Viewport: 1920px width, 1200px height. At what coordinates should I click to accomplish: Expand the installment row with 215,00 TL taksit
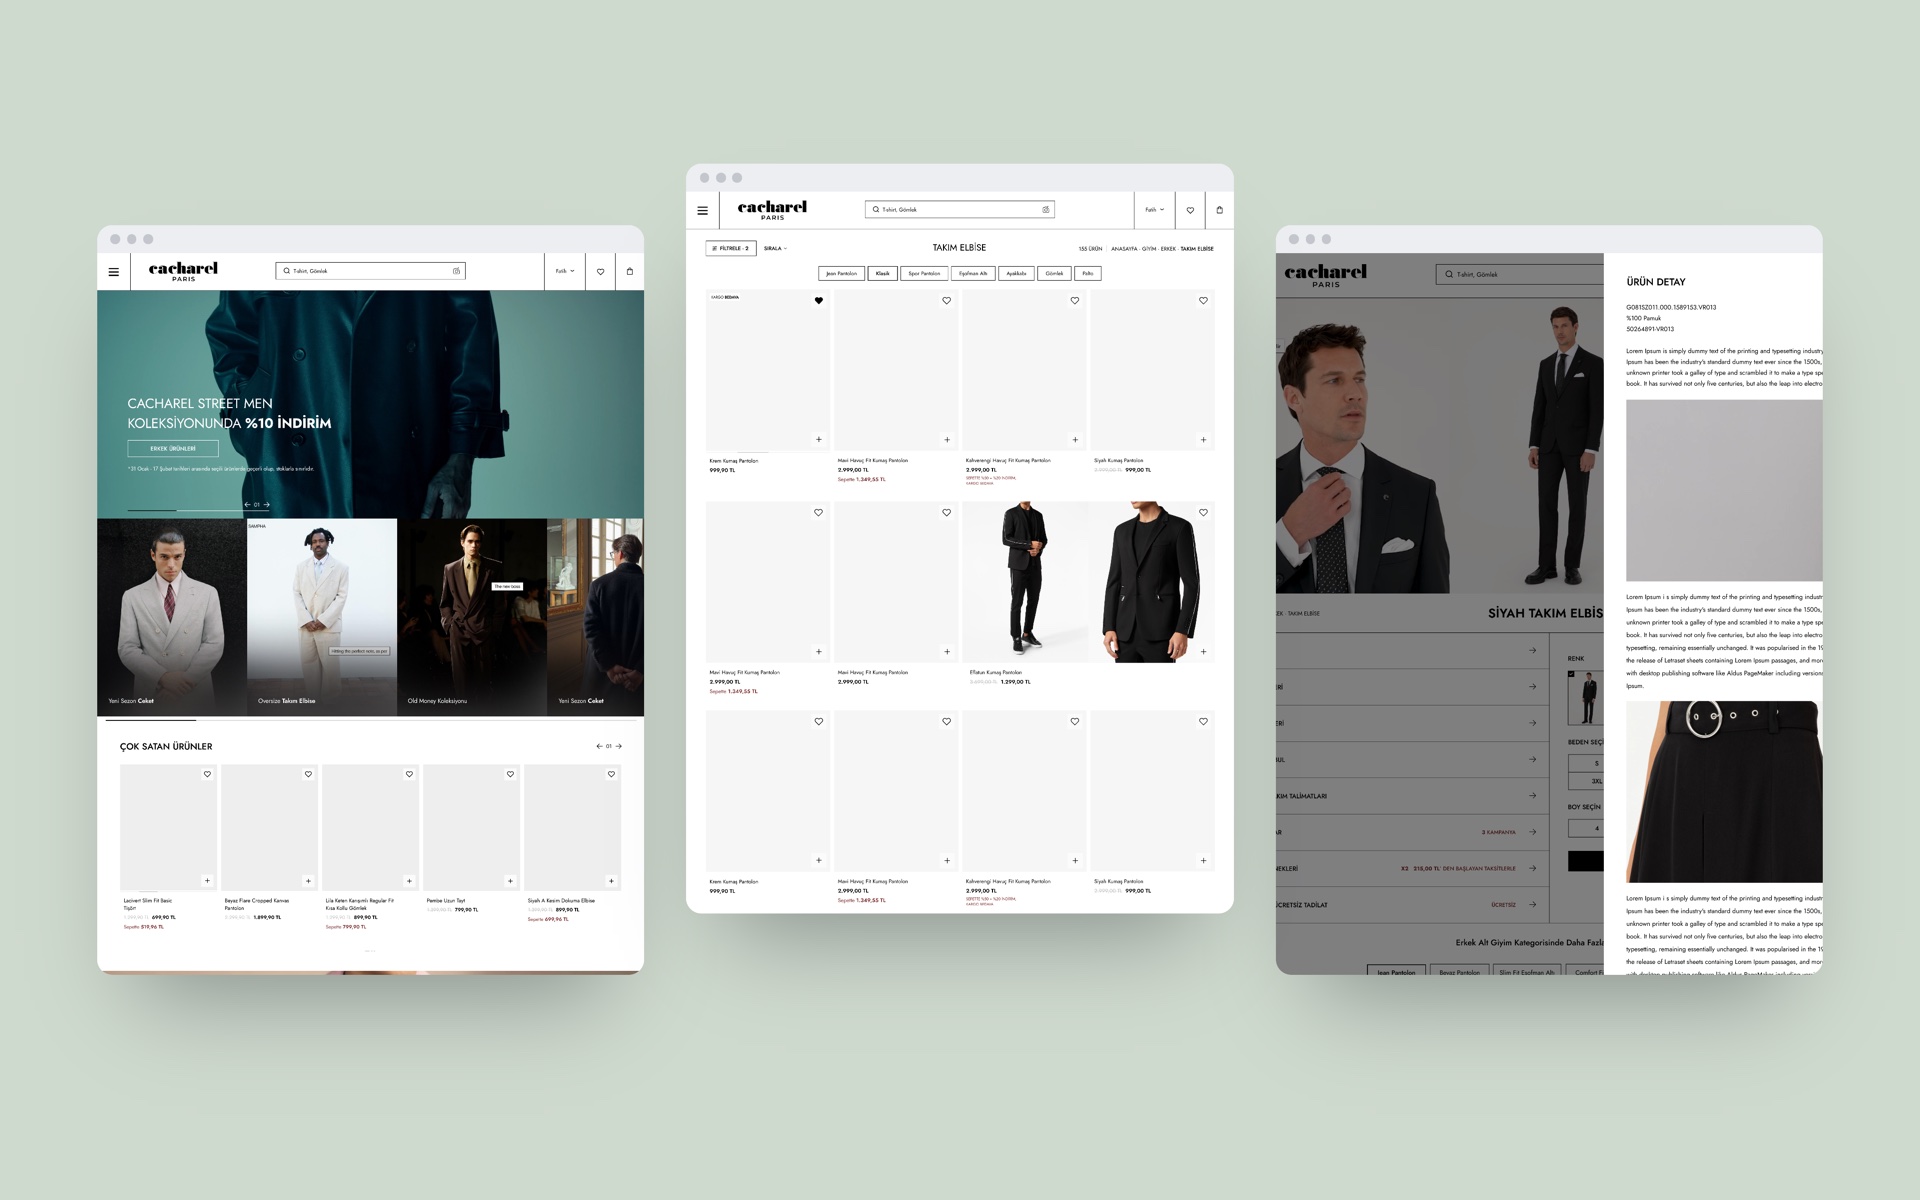tap(1412, 868)
